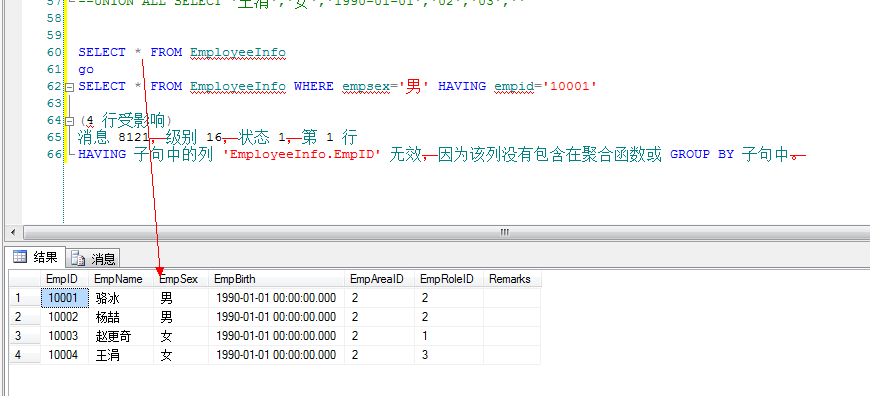Select row header number 2
Image resolution: width=870 pixels, height=396 pixels.
tap(25, 317)
